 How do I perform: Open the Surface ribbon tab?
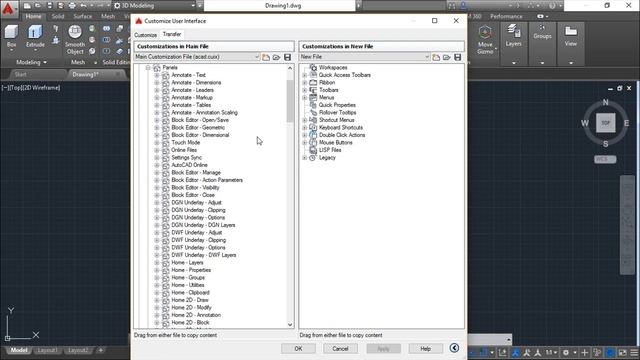coord(82,16)
